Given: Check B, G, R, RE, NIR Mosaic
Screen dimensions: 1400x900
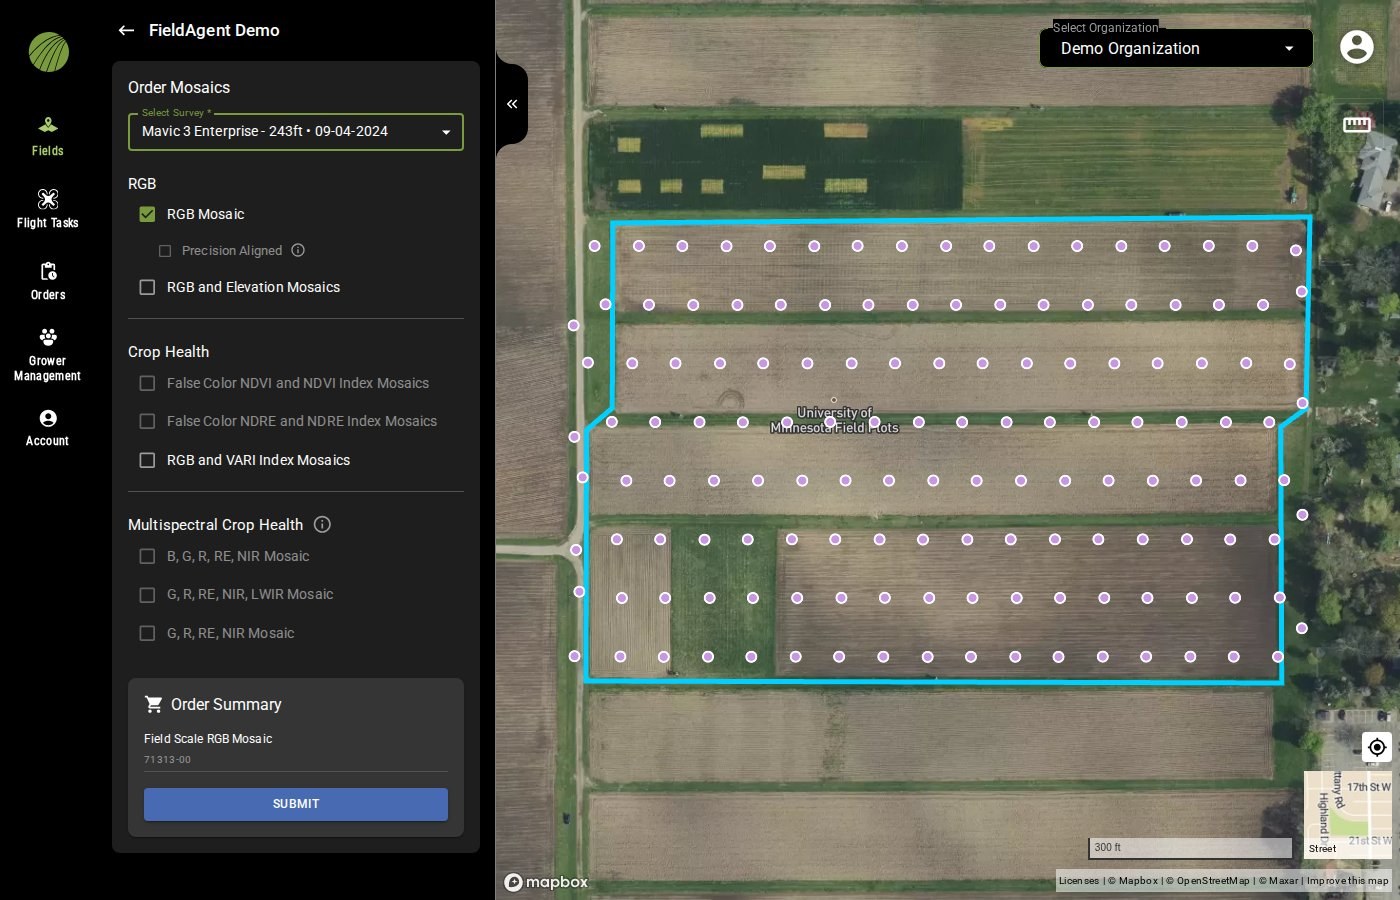Looking at the screenshot, I should click(147, 556).
